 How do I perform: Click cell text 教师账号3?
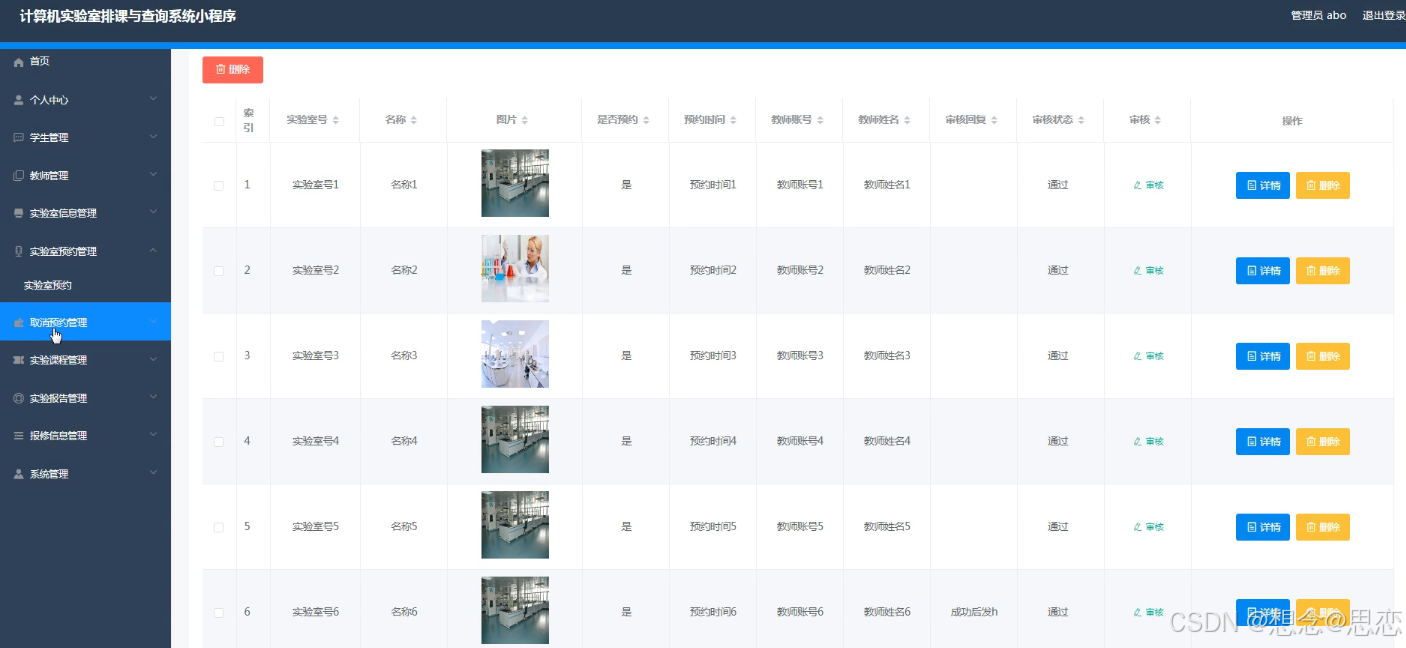[x=800, y=356]
